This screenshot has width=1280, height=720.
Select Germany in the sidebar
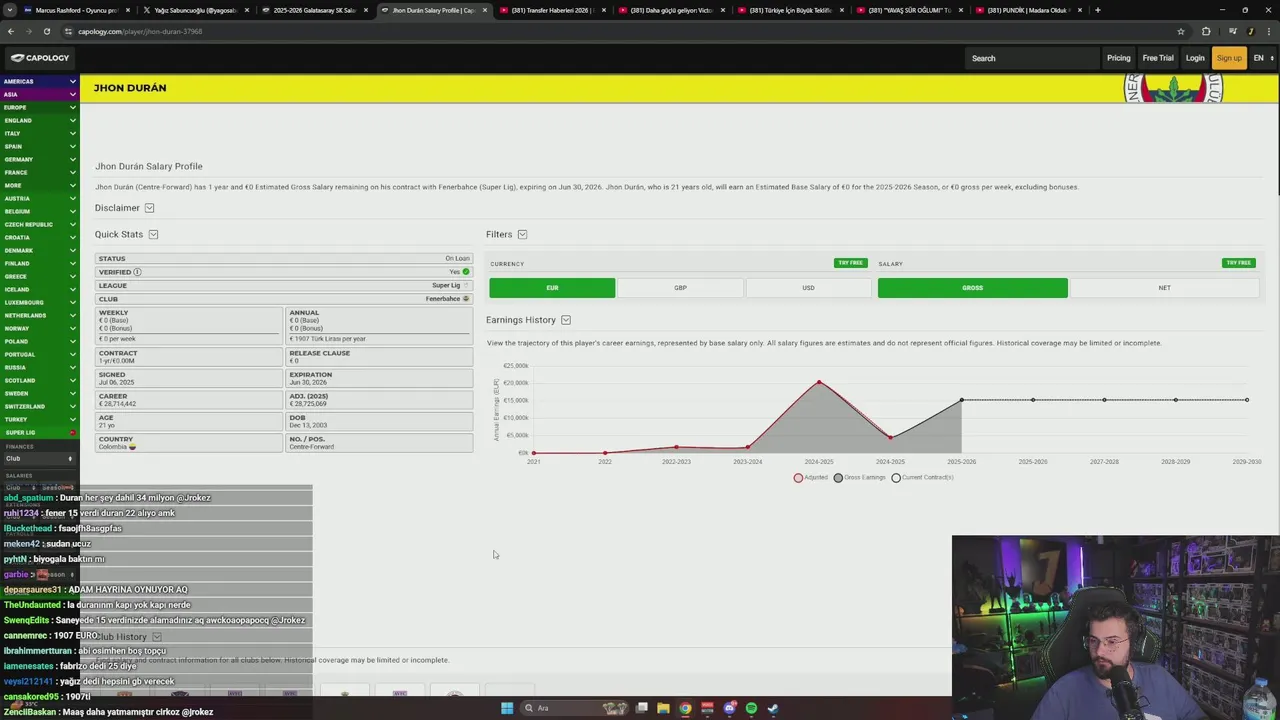(x=39, y=159)
